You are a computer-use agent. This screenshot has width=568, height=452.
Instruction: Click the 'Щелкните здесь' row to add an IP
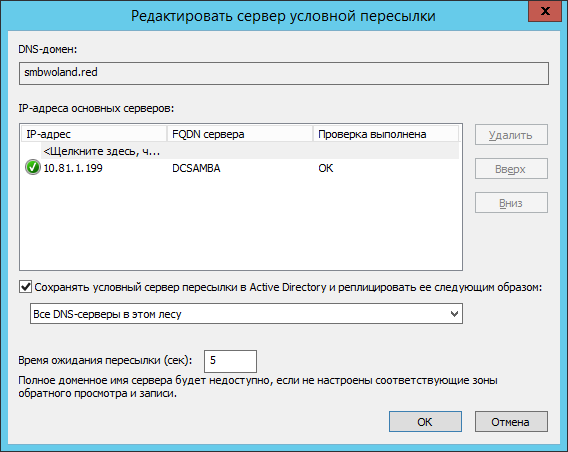[x=250, y=151]
